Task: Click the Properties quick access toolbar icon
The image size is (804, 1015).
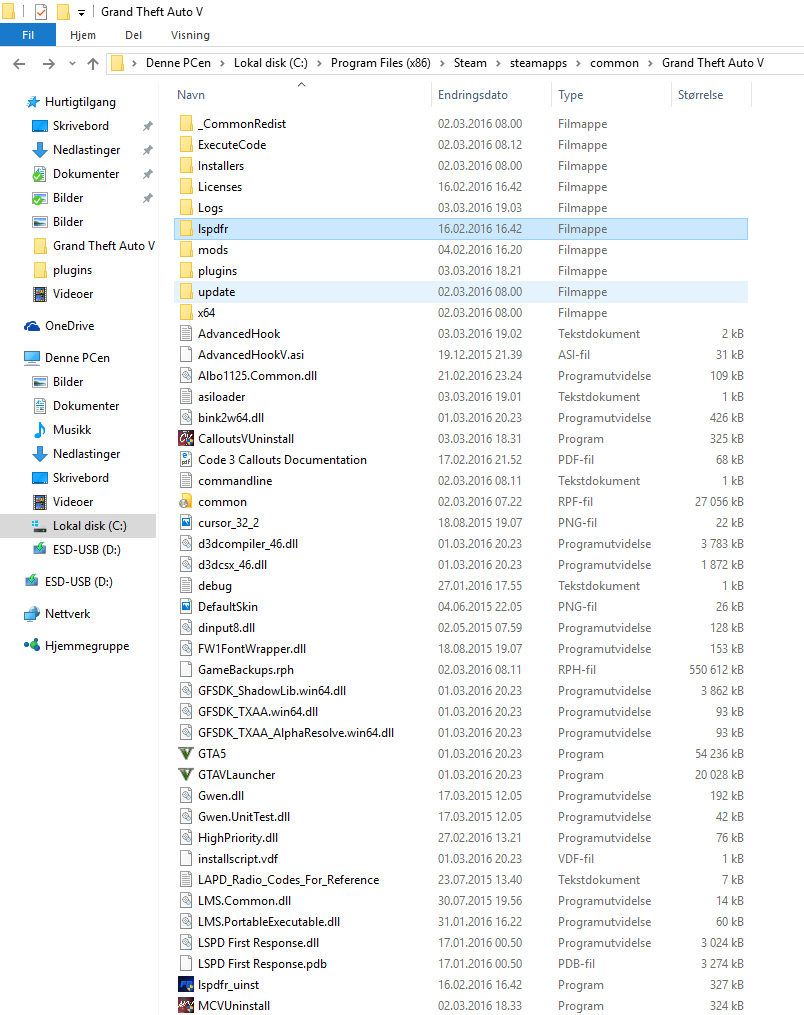Action: coord(41,12)
